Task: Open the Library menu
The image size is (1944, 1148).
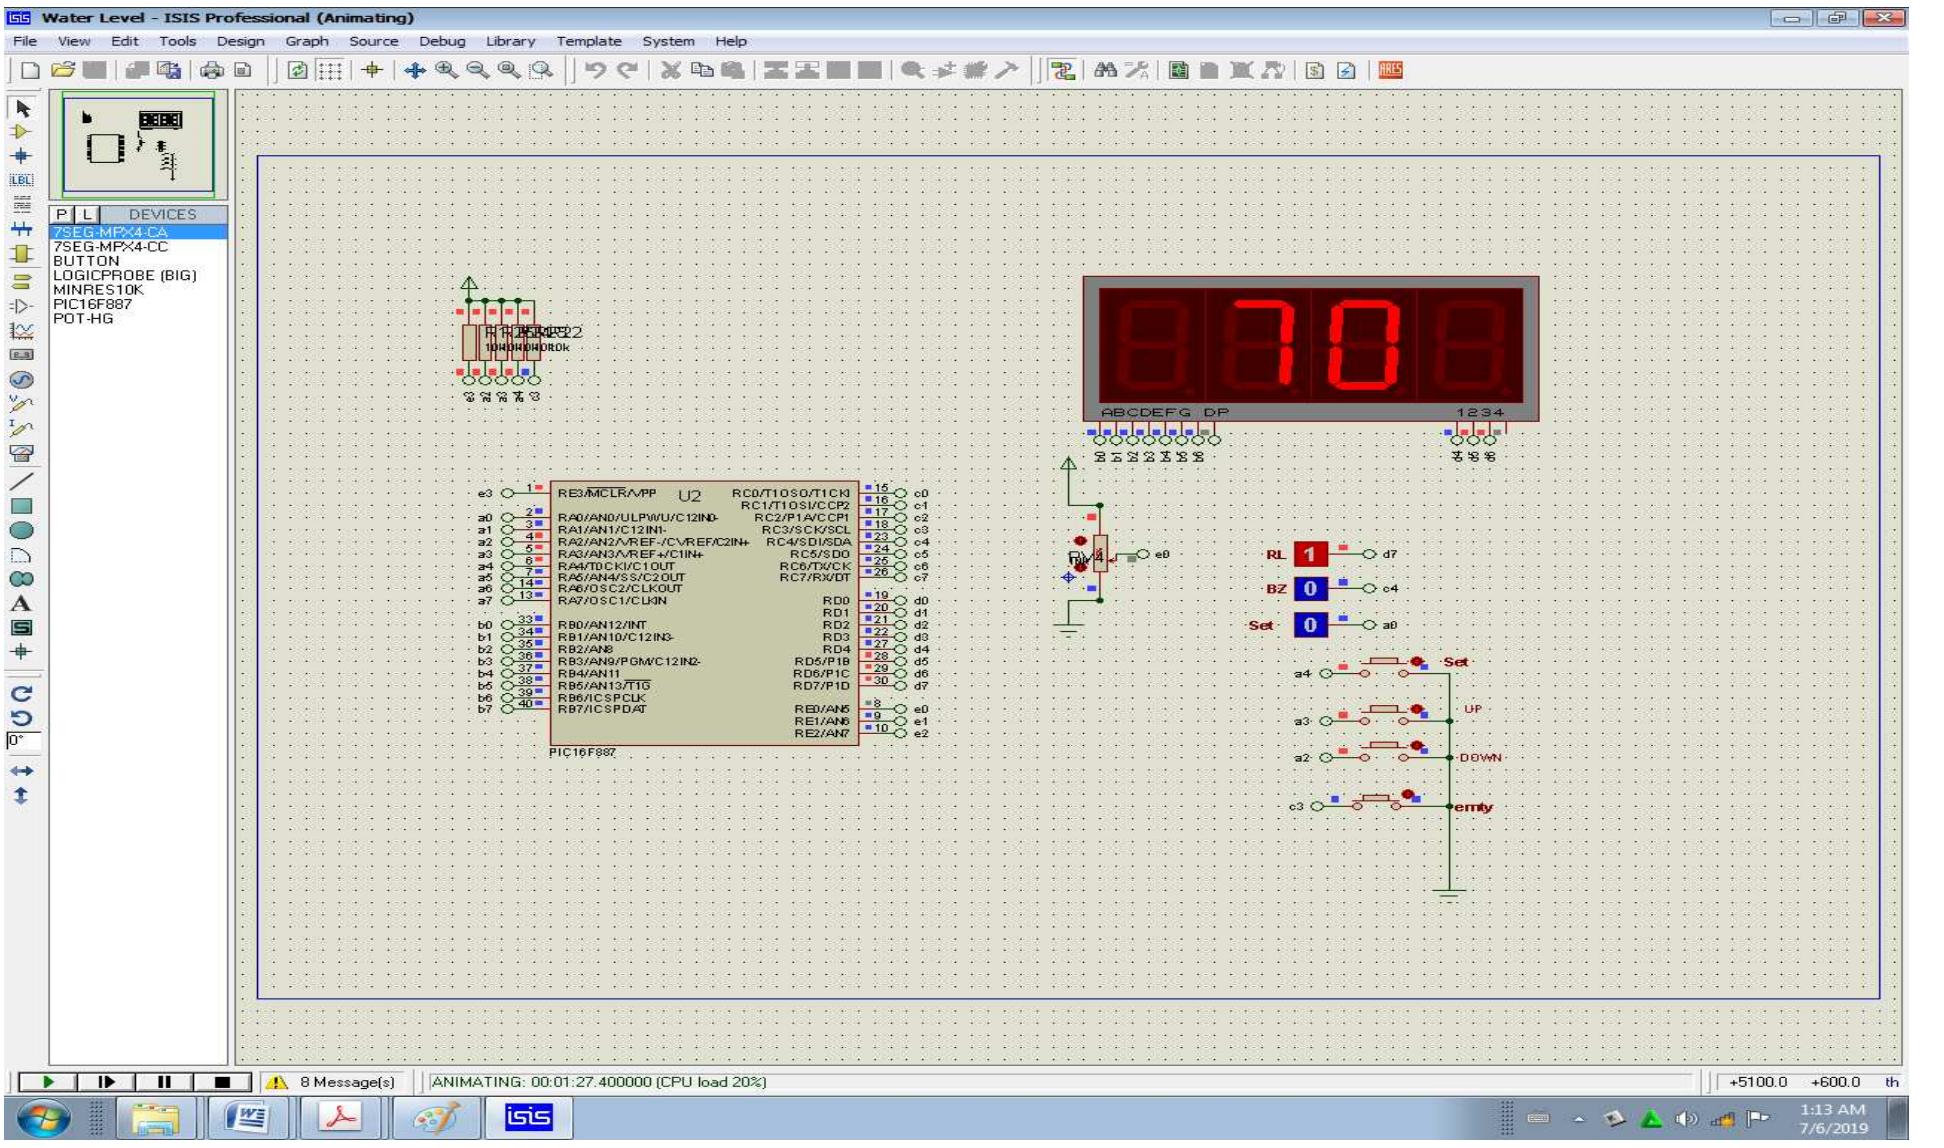Action: 510,41
